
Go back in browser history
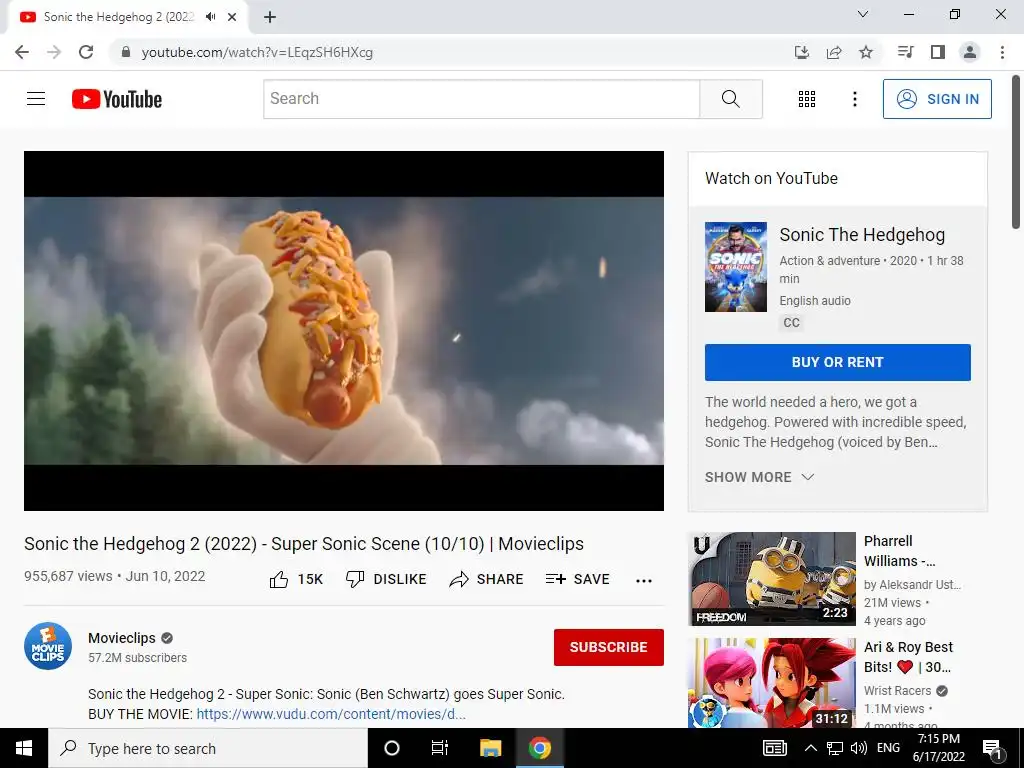(22, 52)
